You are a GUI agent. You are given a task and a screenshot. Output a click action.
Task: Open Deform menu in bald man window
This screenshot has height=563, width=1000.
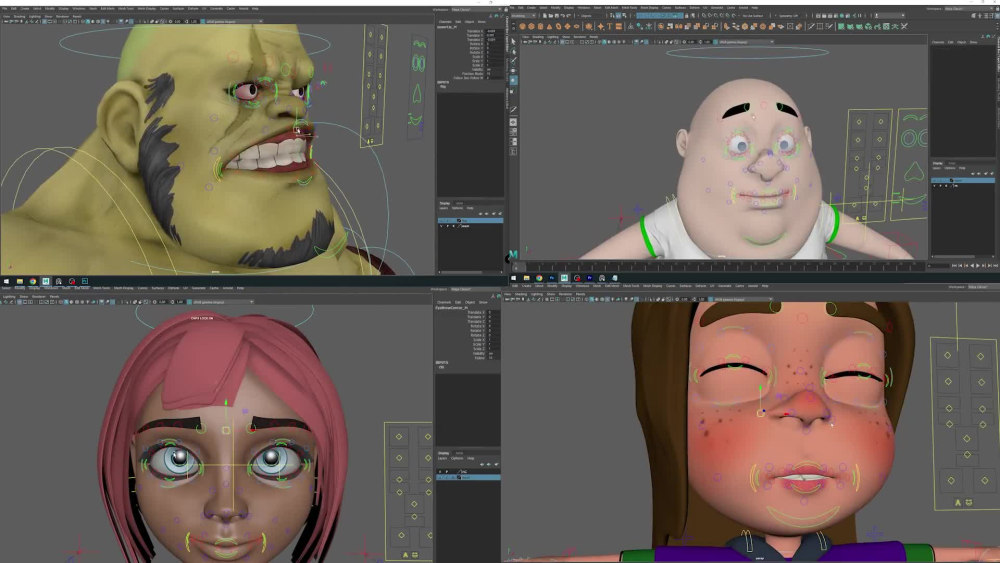click(x=693, y=8)
